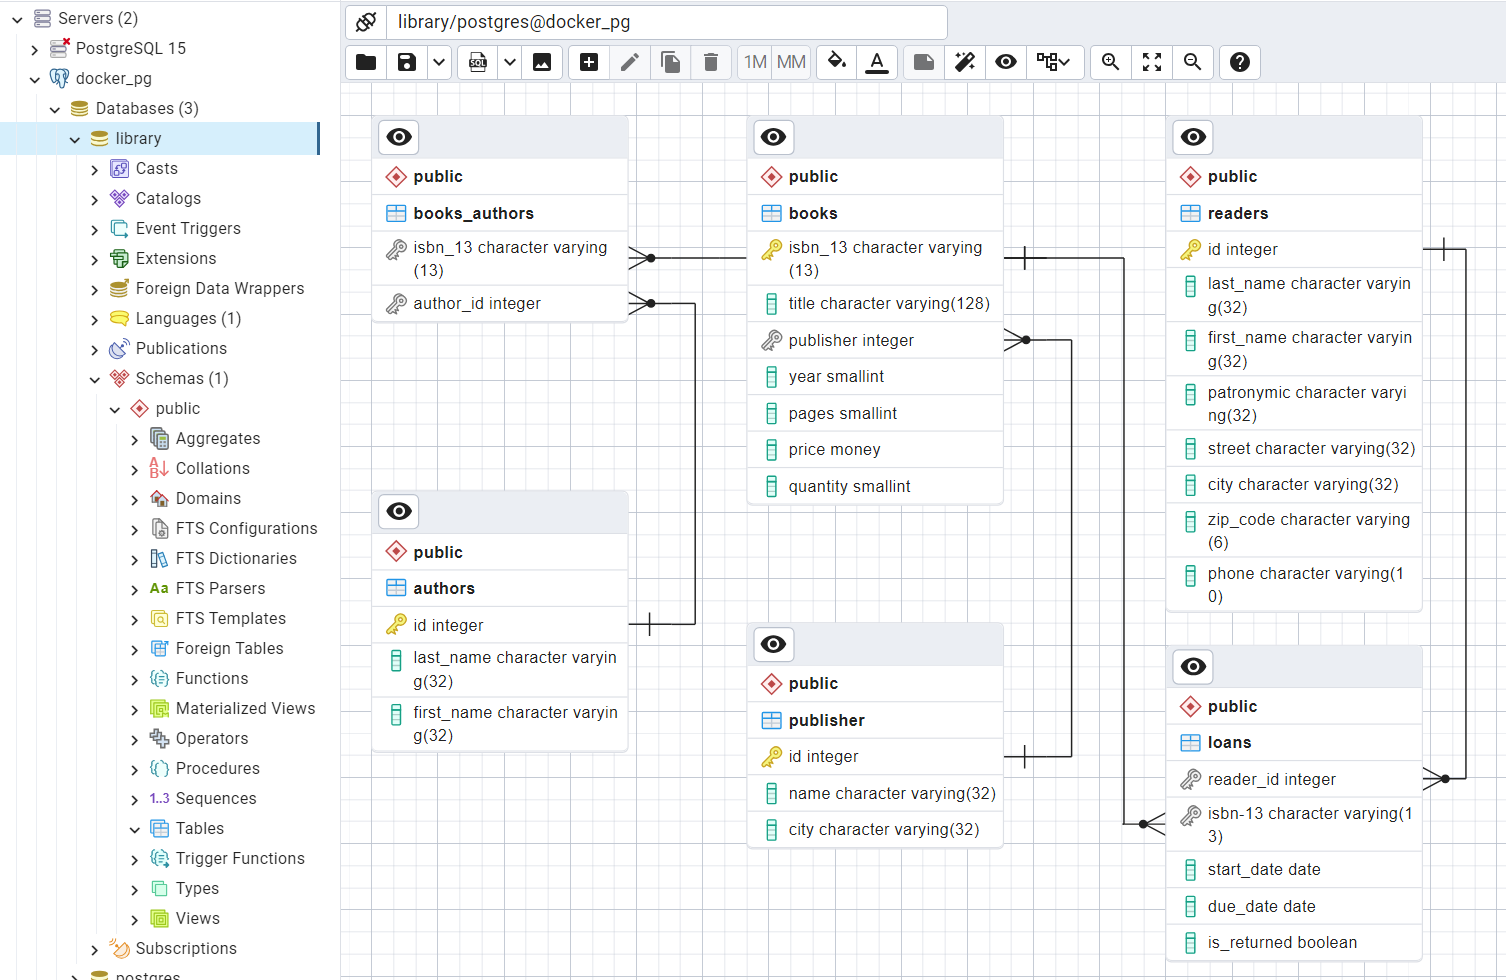The height and width of the screenshot is (980, 1506).
Task: Save the current ERD diagram
Action: [406, 62]
